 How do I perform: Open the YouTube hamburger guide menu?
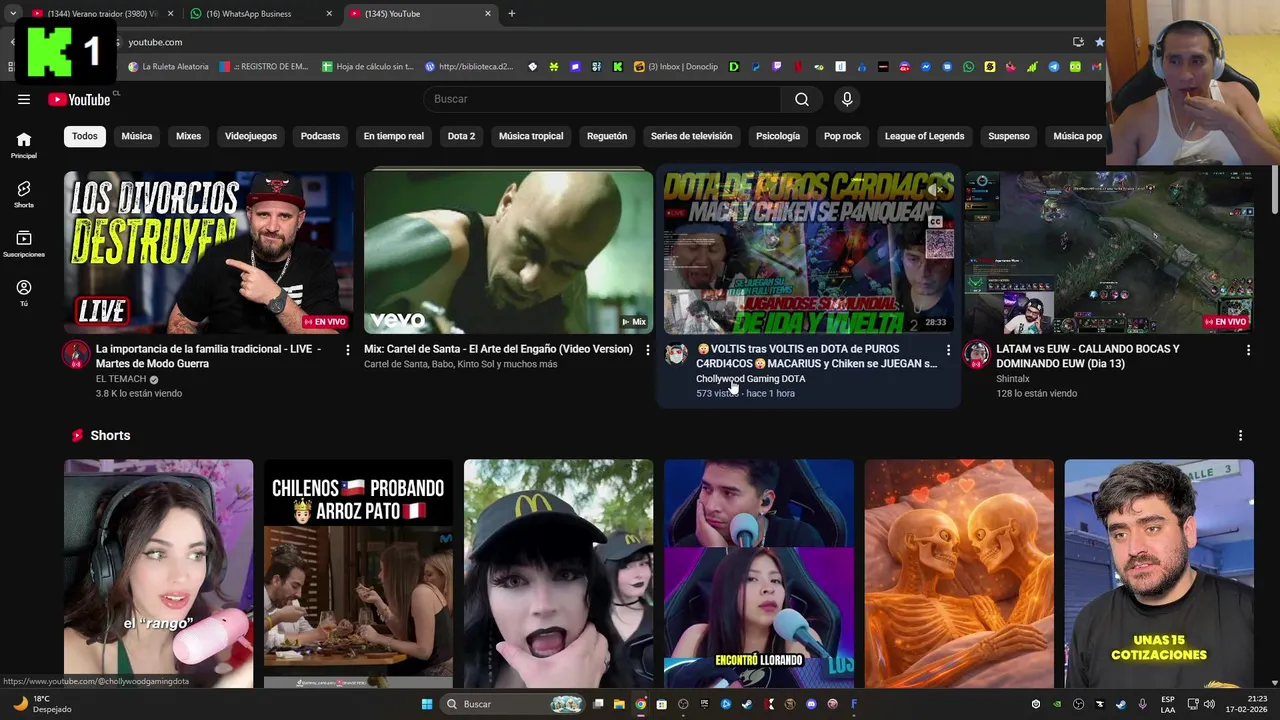(24, 99)
